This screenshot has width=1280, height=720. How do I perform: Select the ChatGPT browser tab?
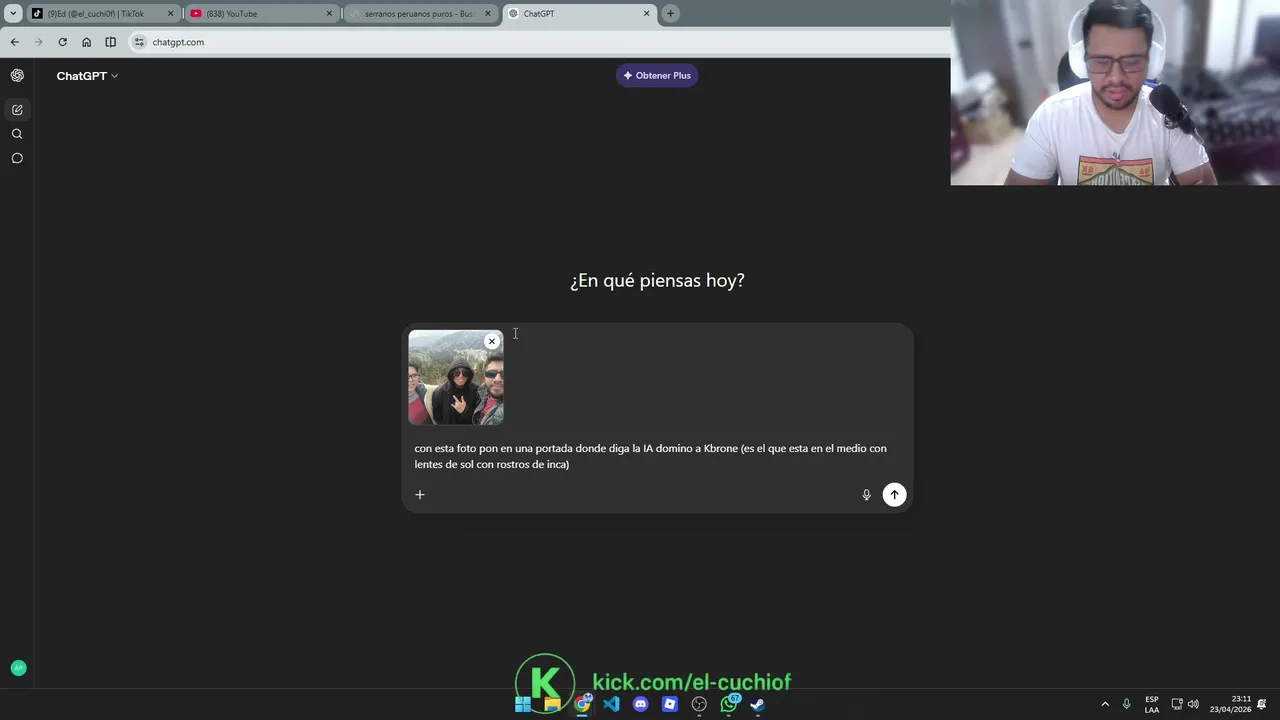(x=578, y=14)
